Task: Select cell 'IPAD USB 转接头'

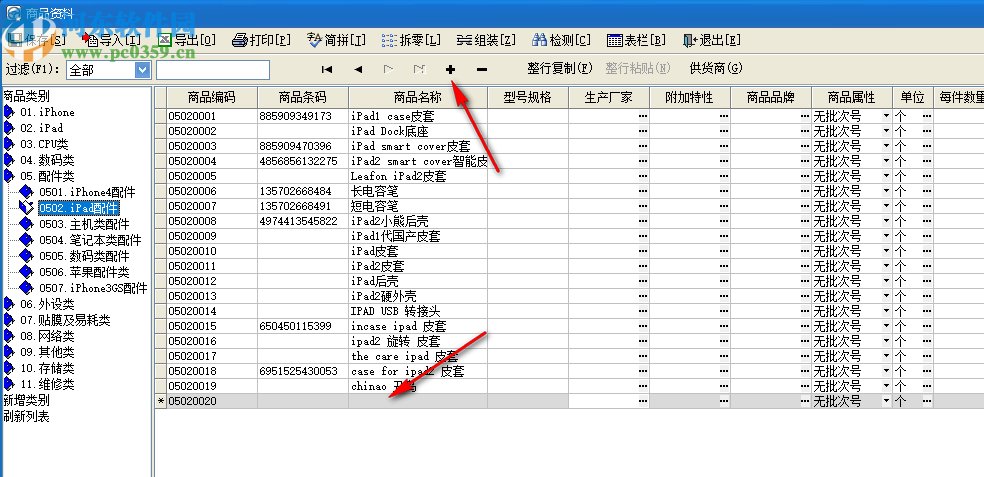Action: click(419, 311)
